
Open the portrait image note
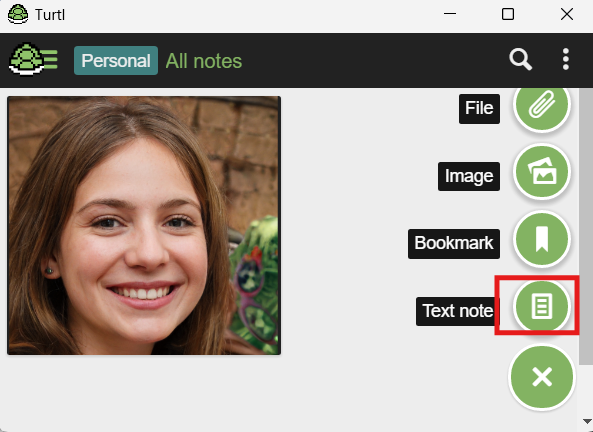[144, 225]
